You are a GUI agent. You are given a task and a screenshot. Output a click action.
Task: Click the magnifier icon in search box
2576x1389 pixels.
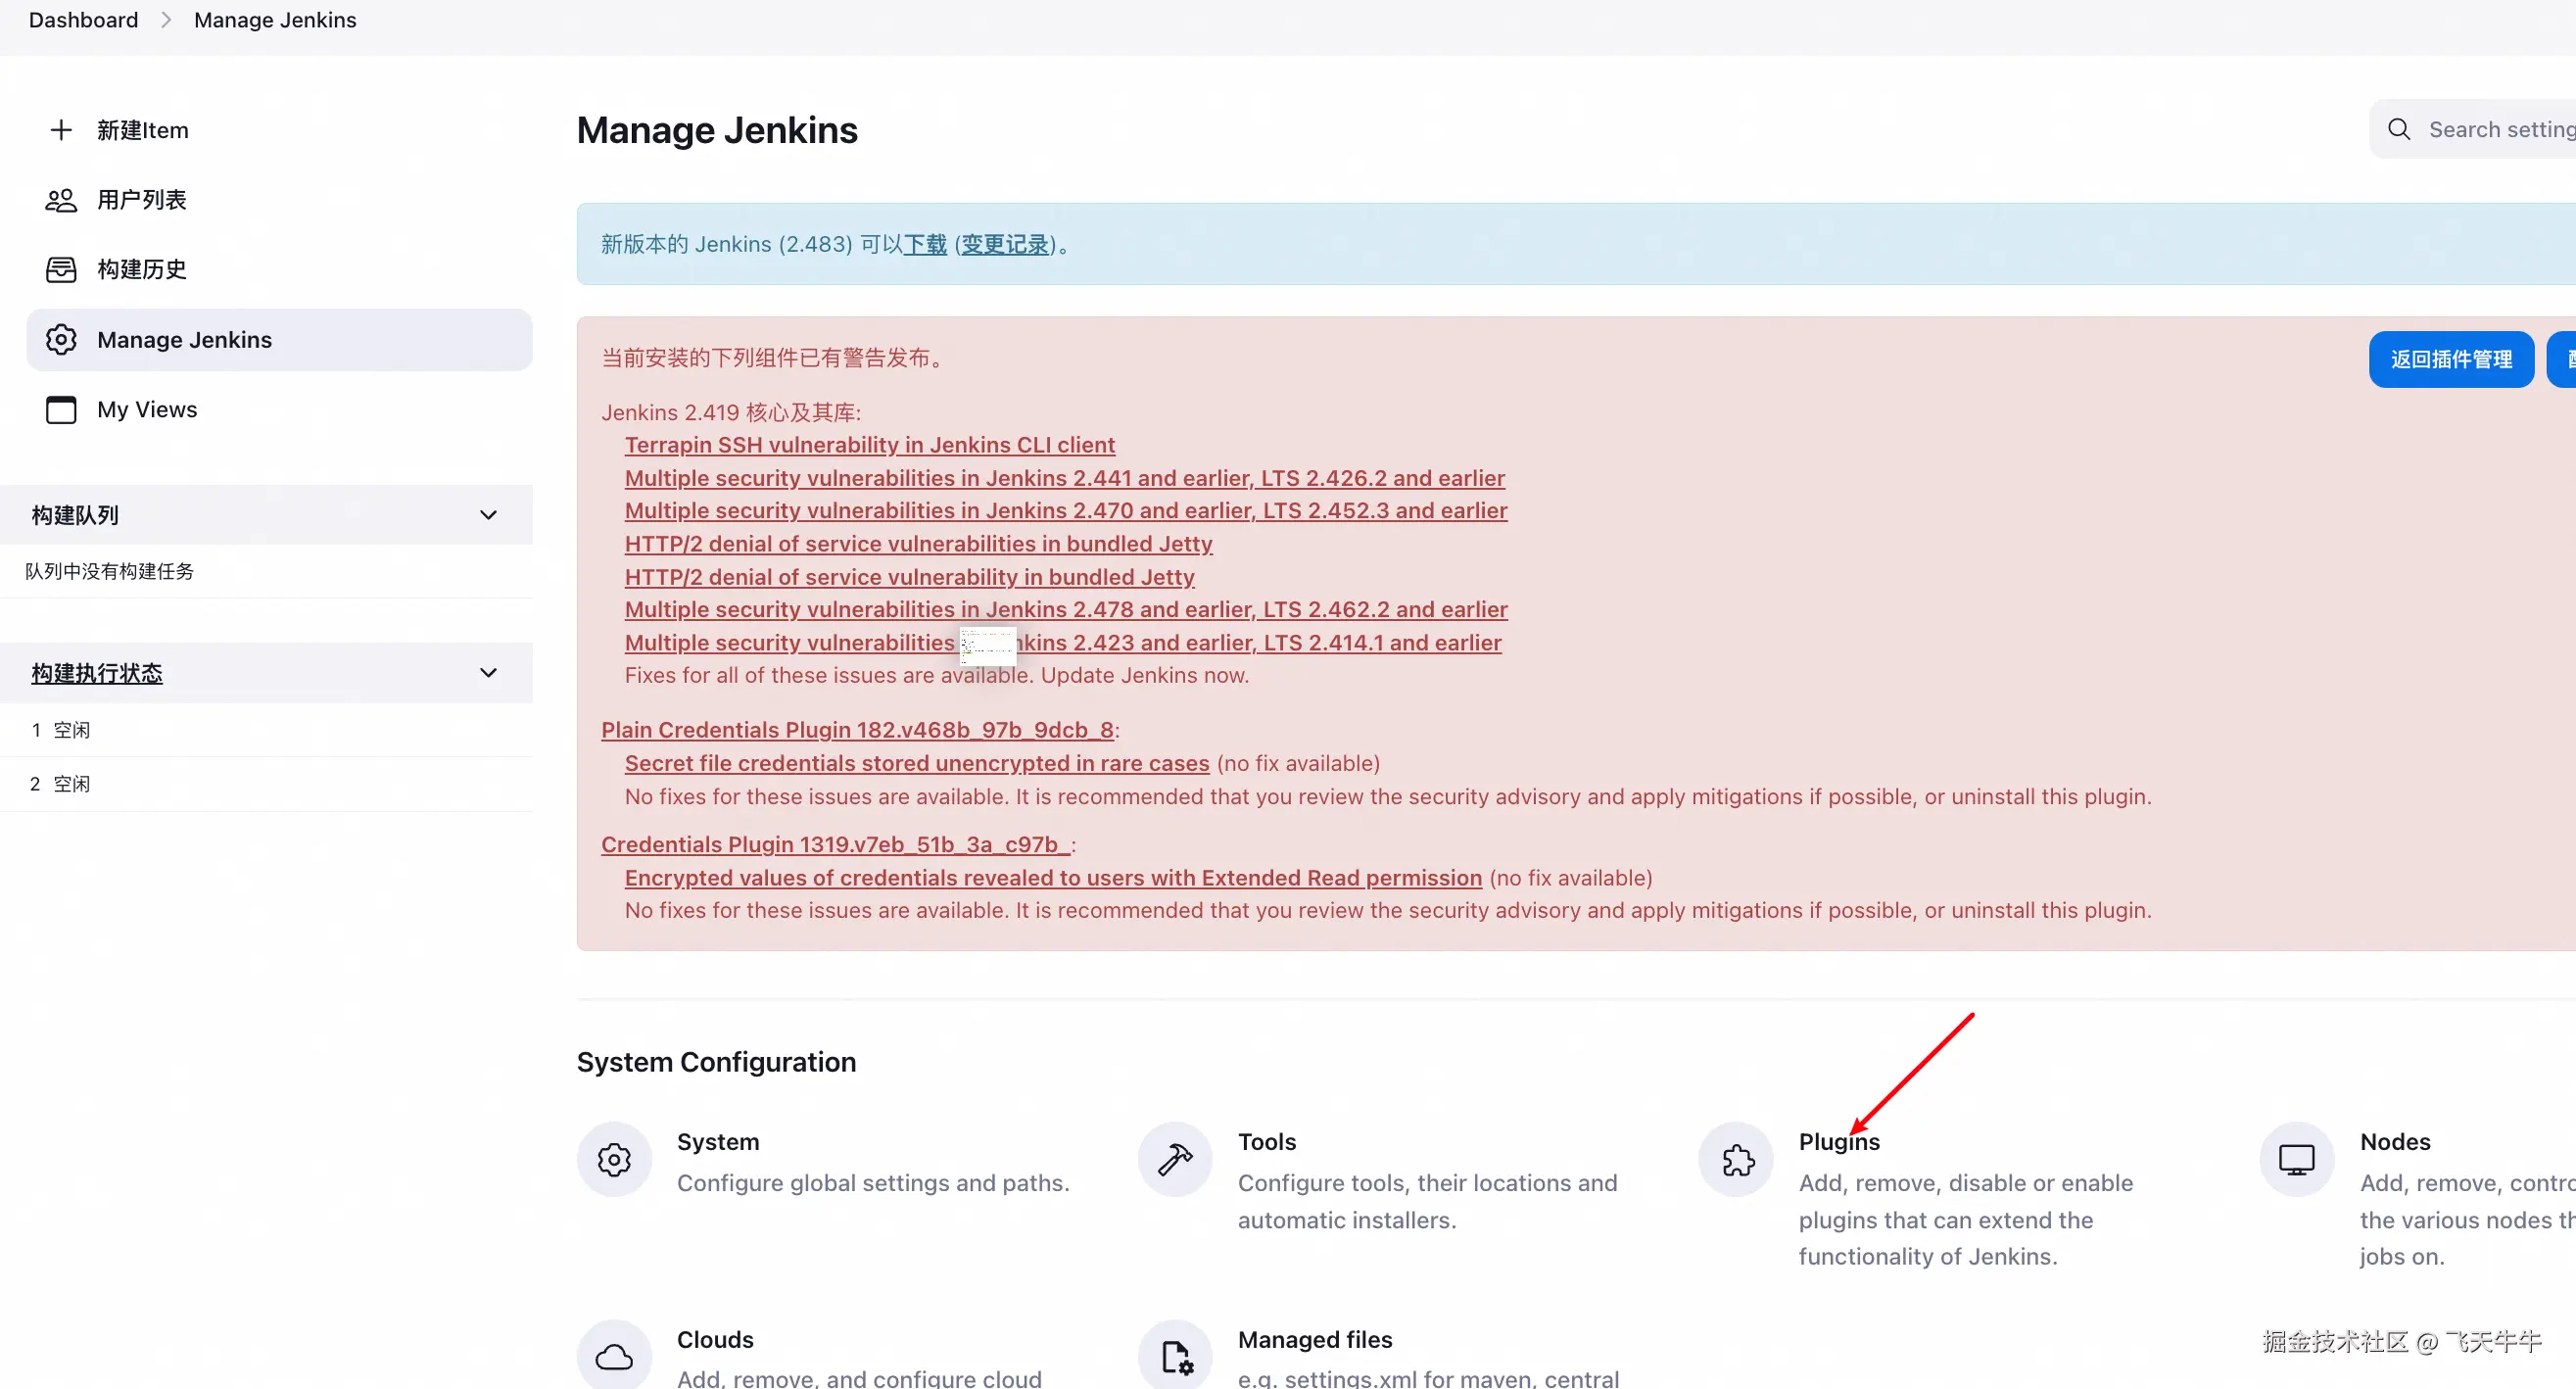tap(2398, 130)
